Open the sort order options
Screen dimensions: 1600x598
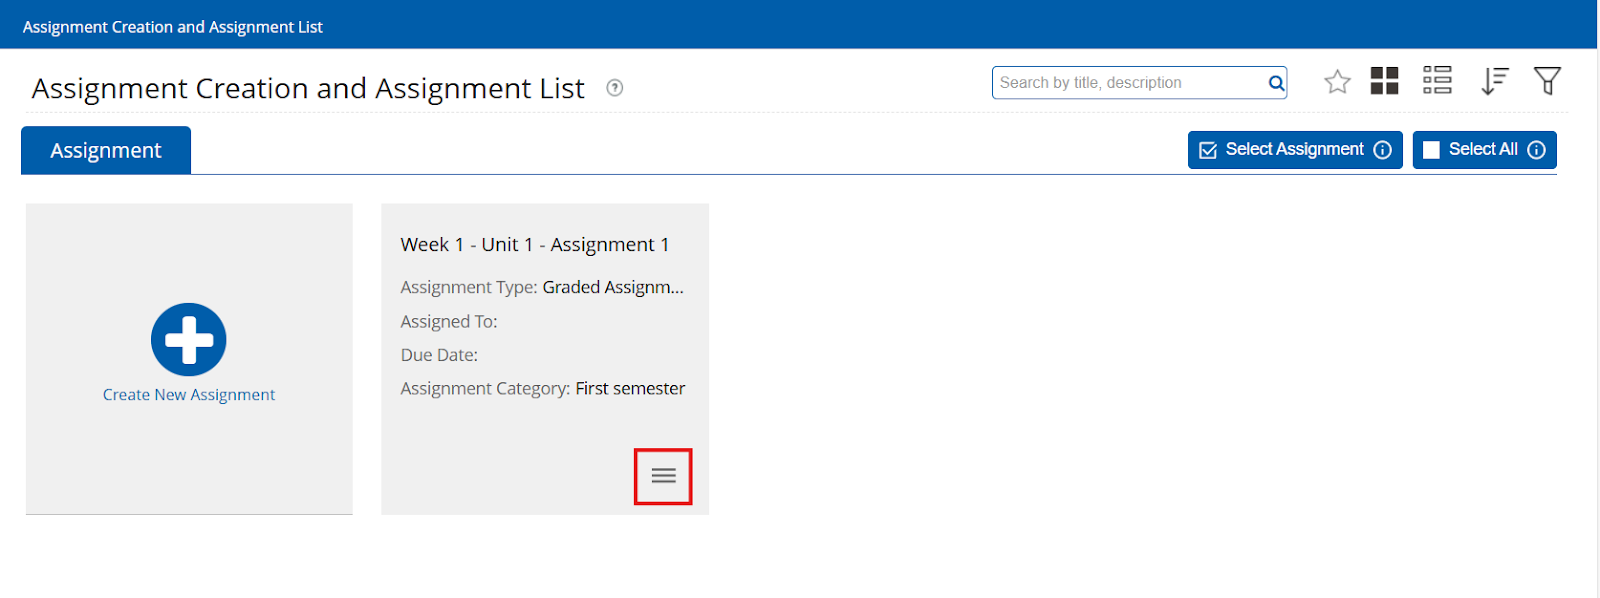click(x=1494, y=81)
